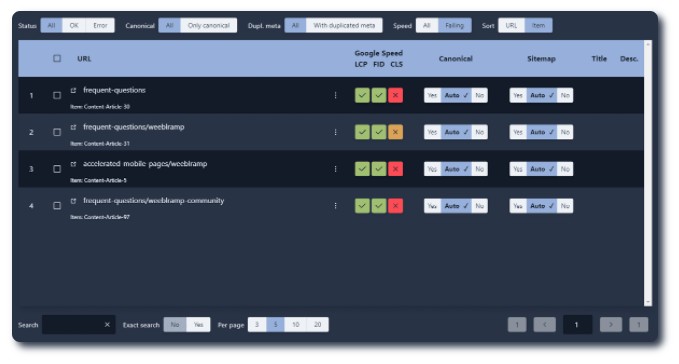Open external link for accelerated-mobile-pages/weeblramp

[73, 164]
